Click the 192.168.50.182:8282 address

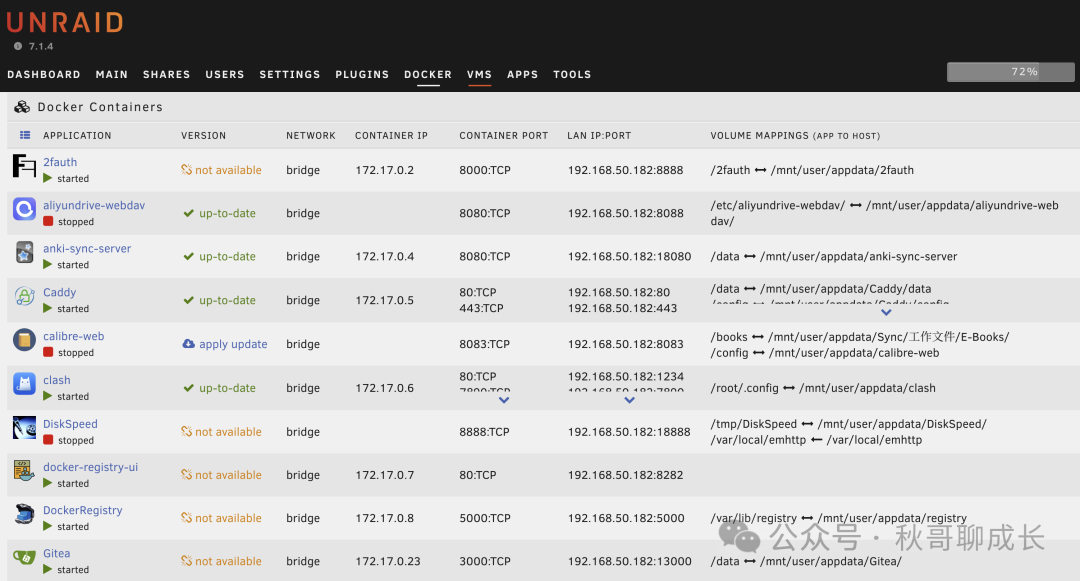(x=625, y=474)
